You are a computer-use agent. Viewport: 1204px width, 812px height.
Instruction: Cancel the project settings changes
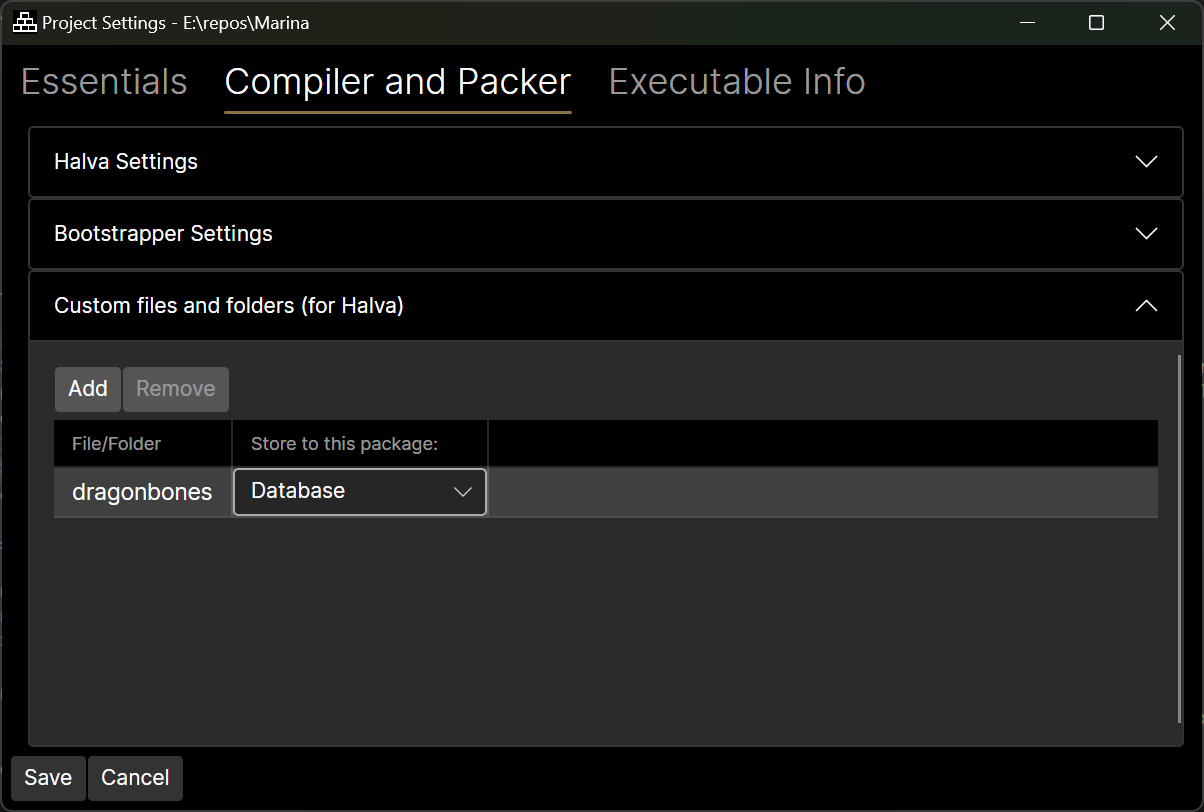(135, 778)
